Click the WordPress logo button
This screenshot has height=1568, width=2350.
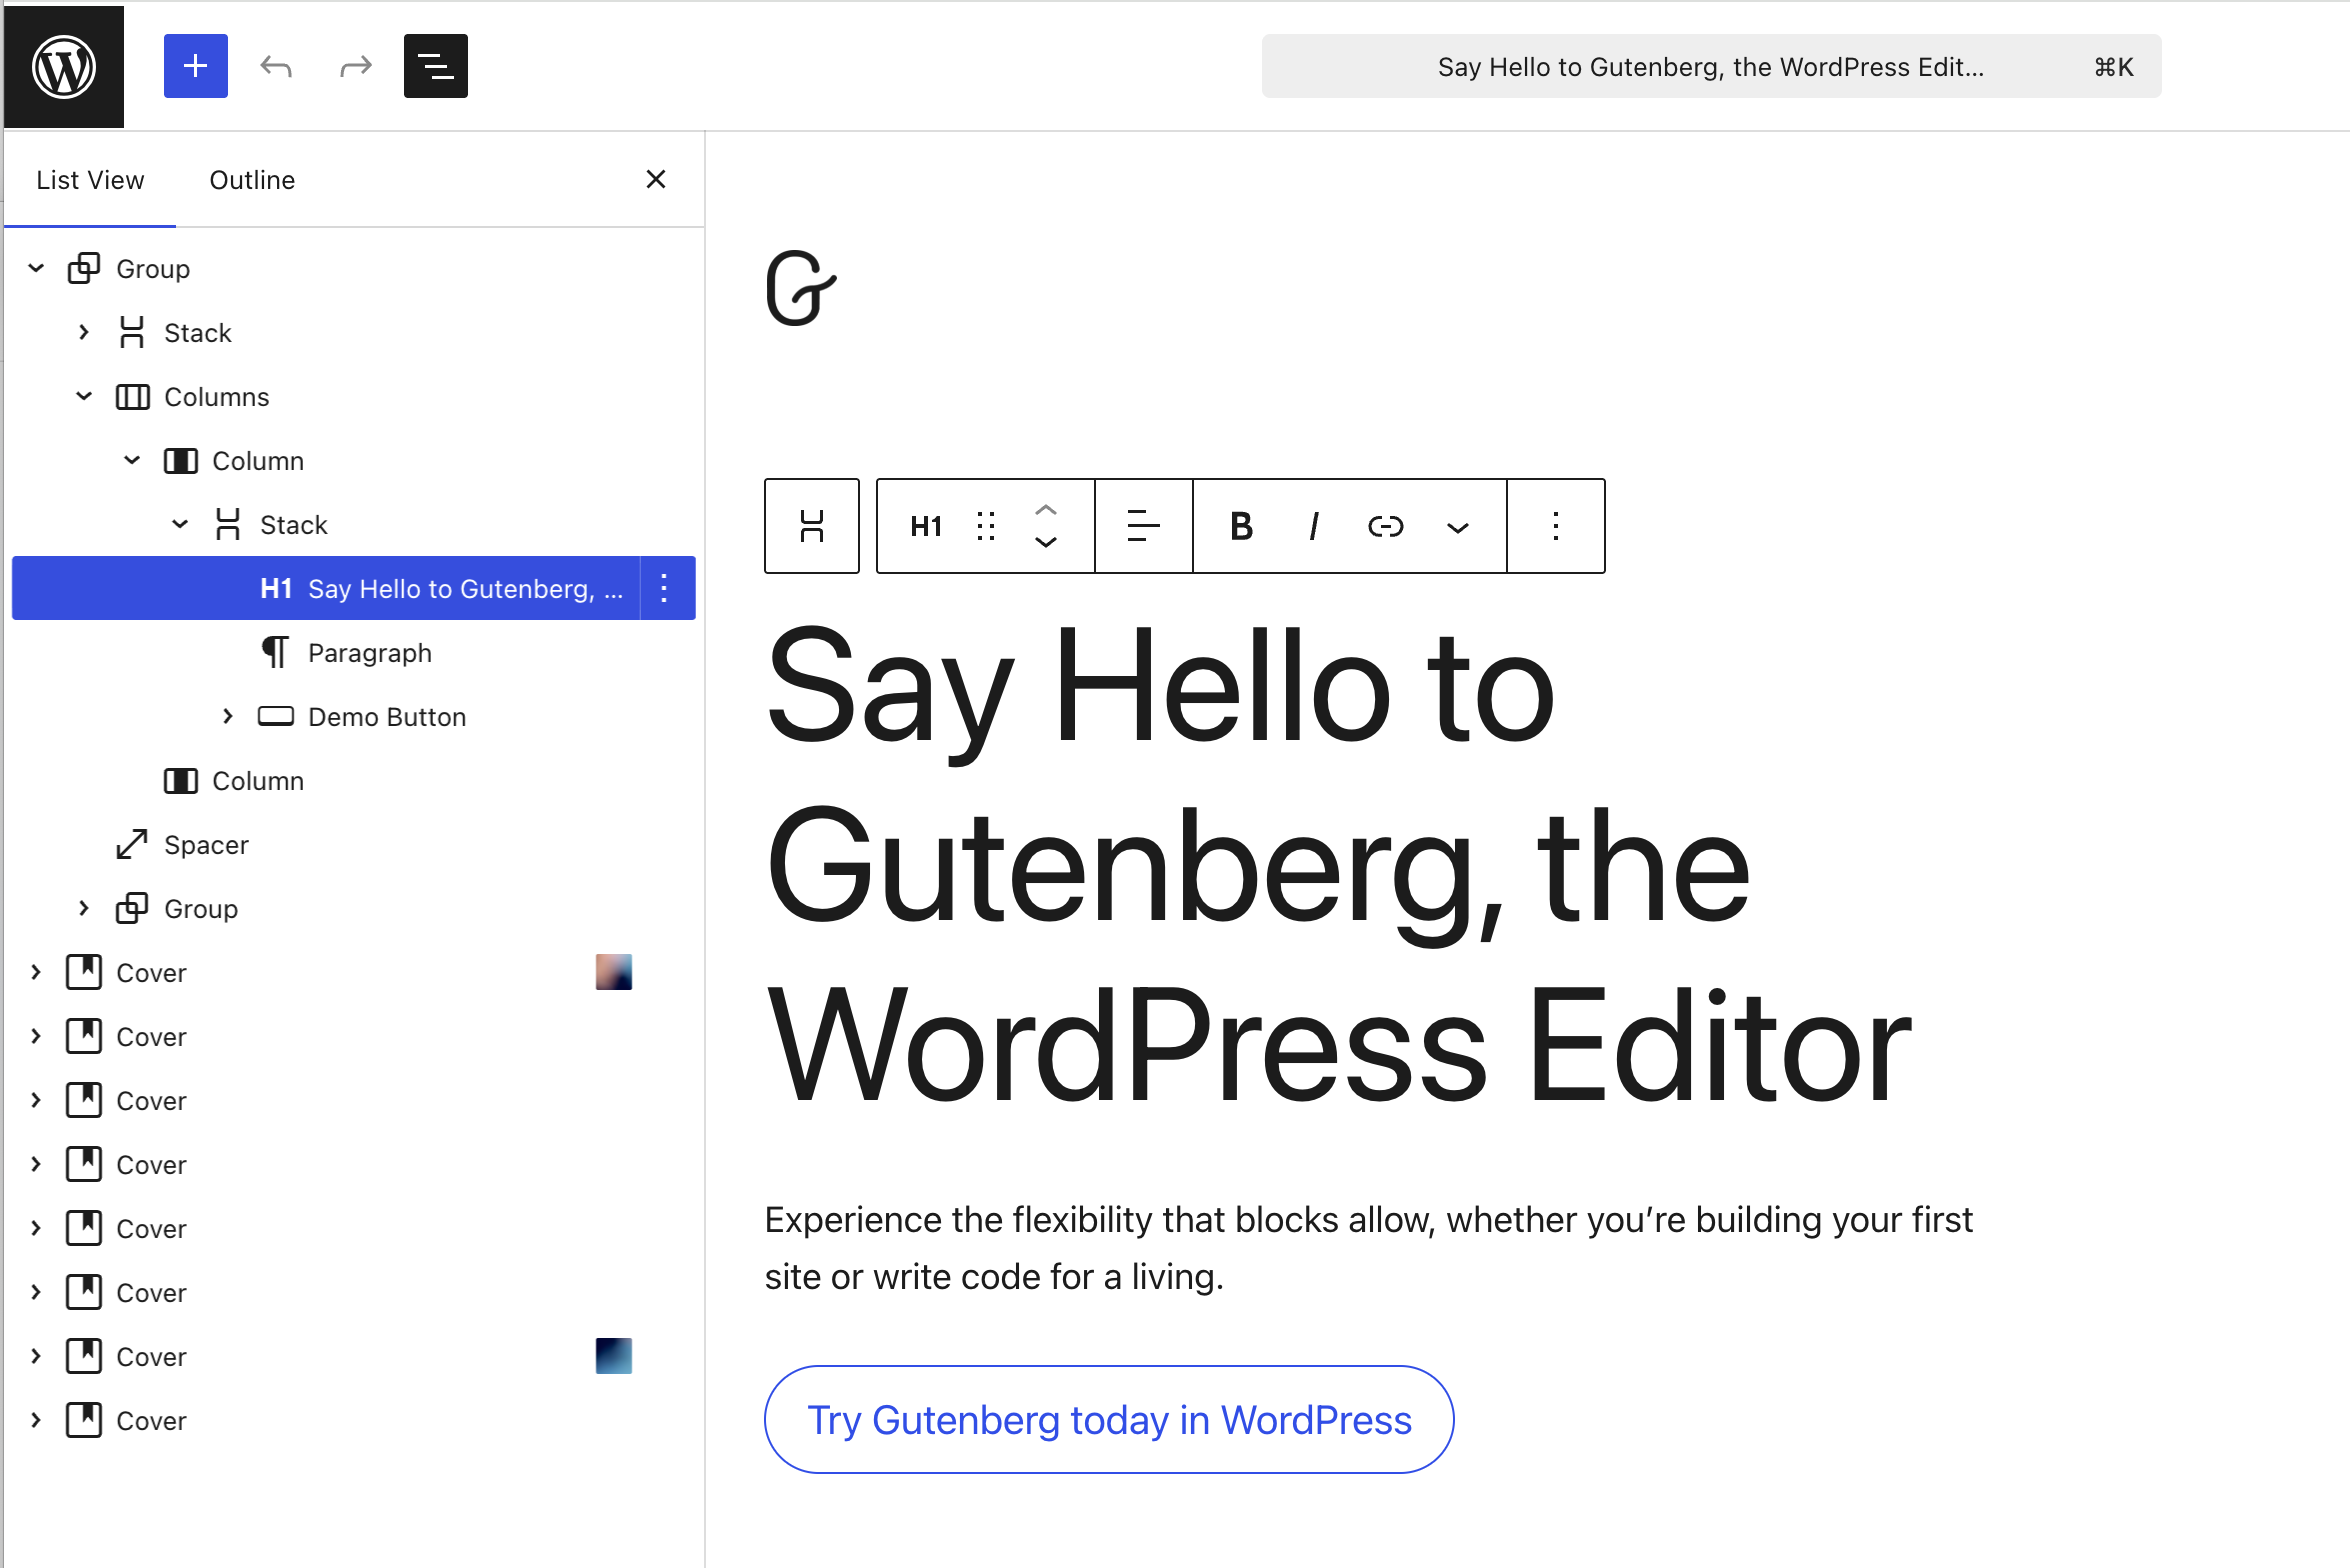click(x=64, y=66)
